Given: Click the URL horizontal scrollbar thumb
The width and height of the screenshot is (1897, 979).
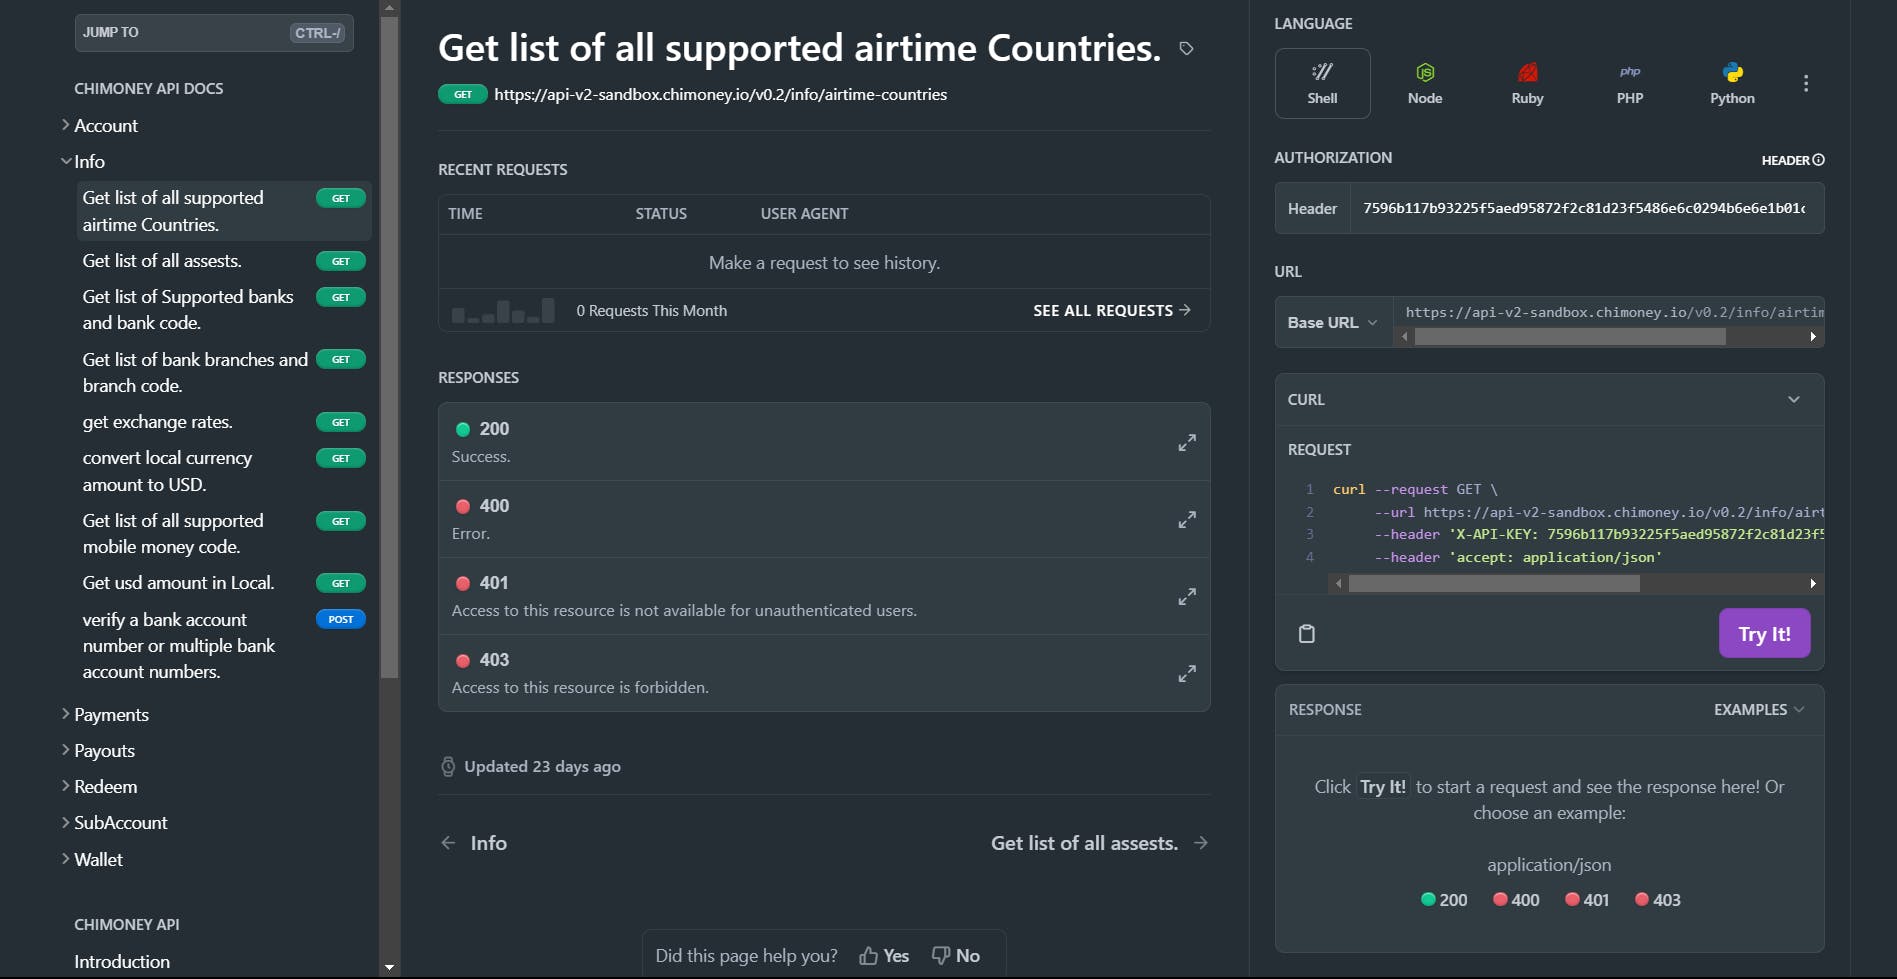Looking at the screenshot, I should click(1570, 337).
